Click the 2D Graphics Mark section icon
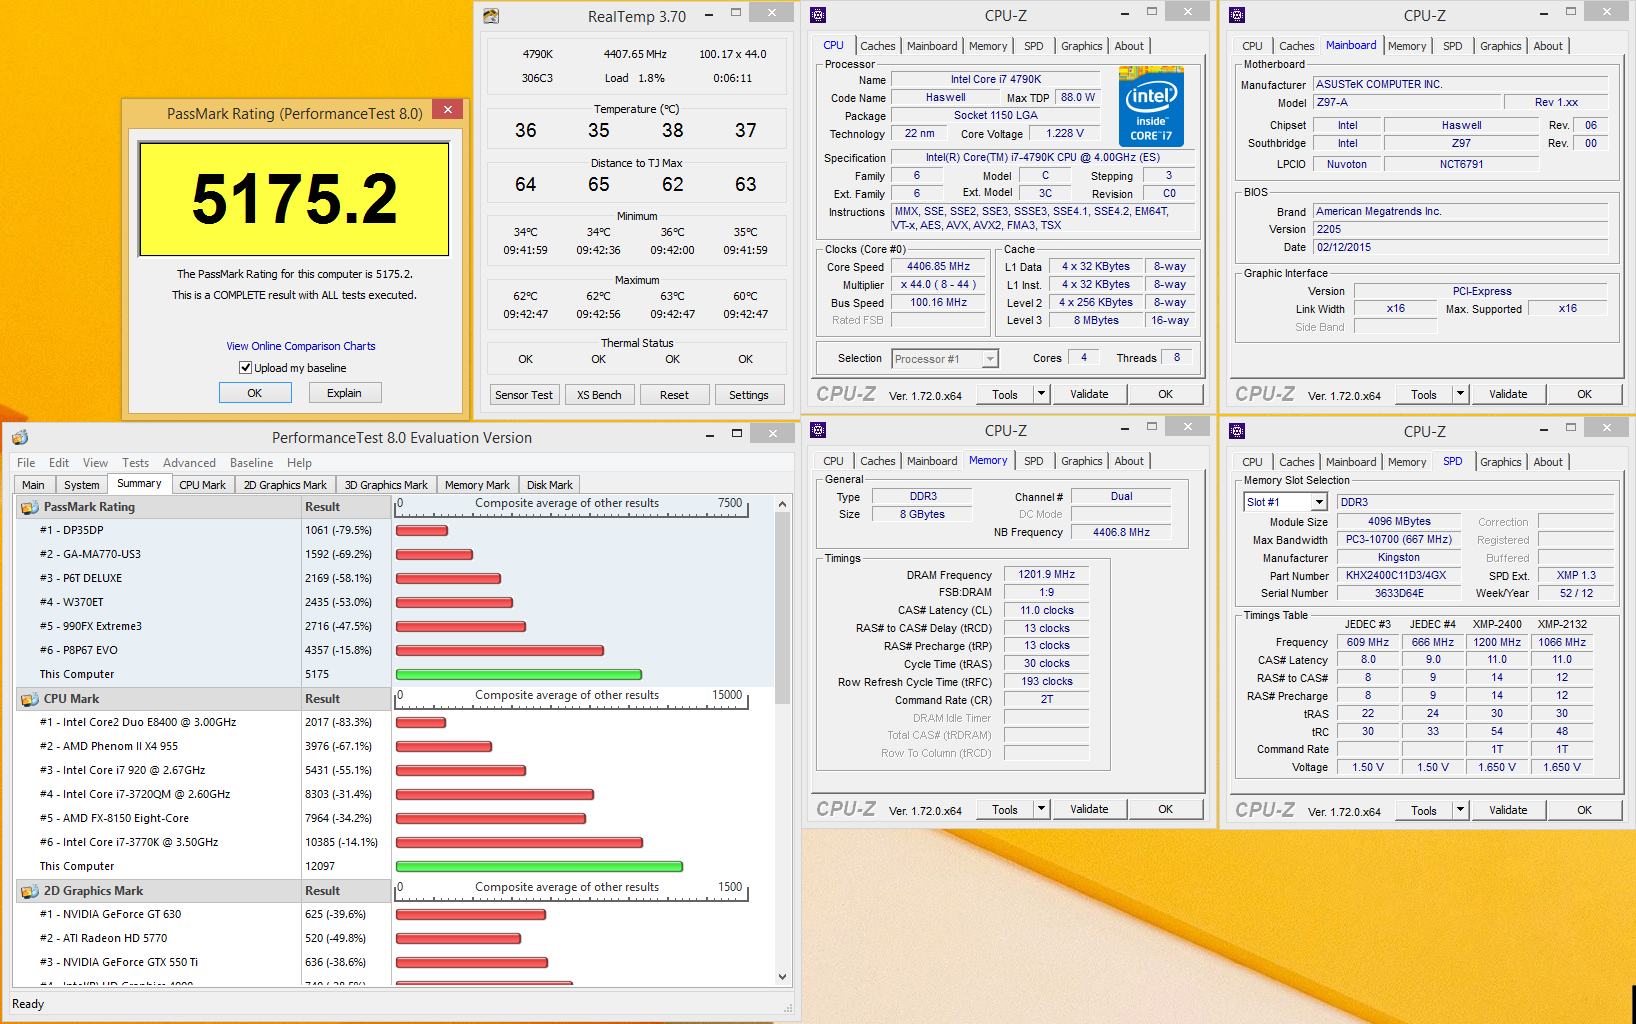Screen dimensions: 1636x1024 [x=29, y=891]
